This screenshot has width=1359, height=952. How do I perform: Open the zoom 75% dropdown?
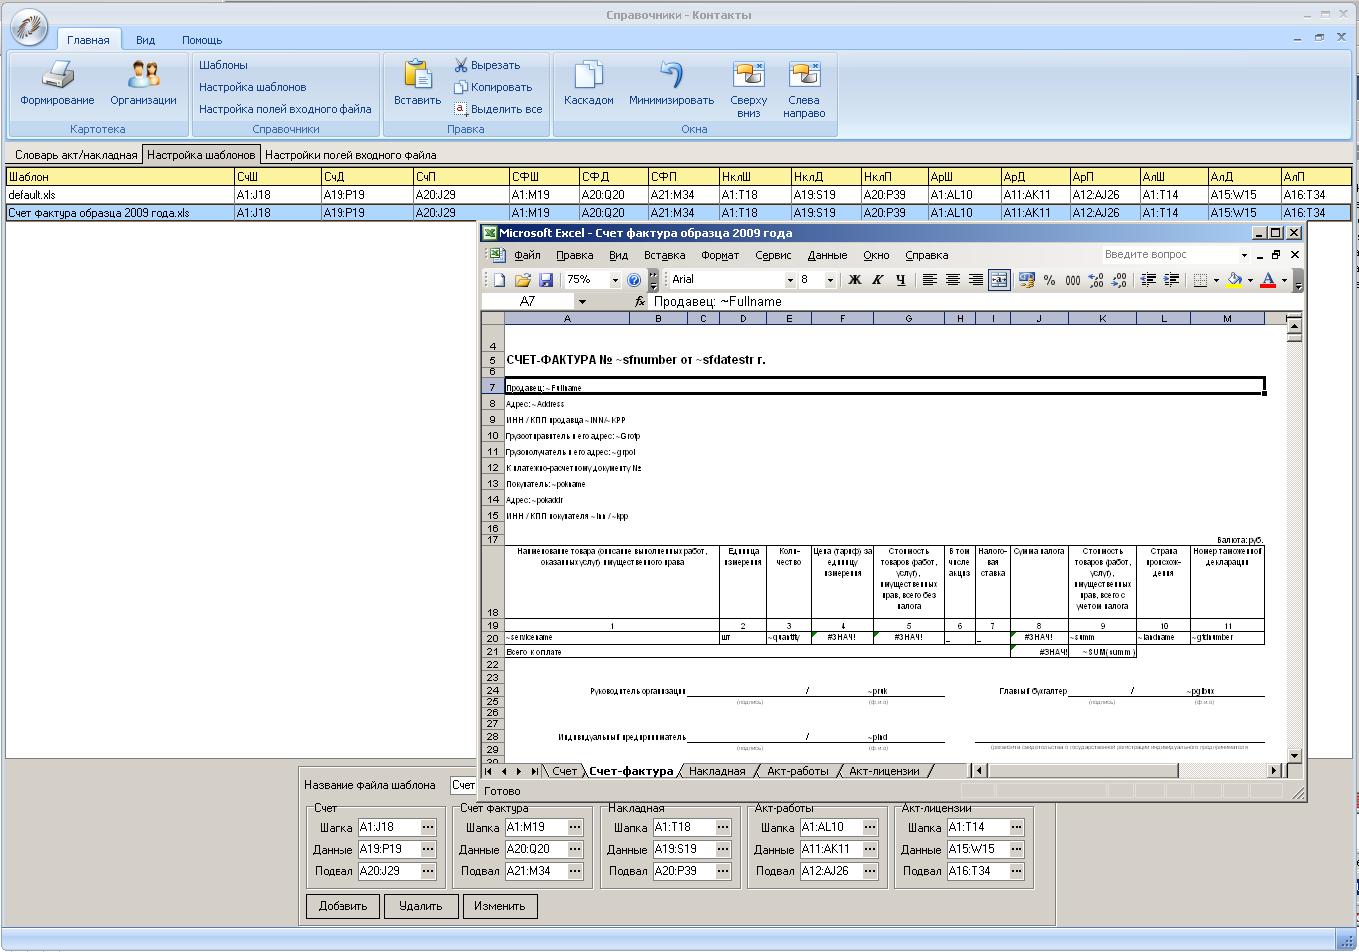[x=615, y=280]
